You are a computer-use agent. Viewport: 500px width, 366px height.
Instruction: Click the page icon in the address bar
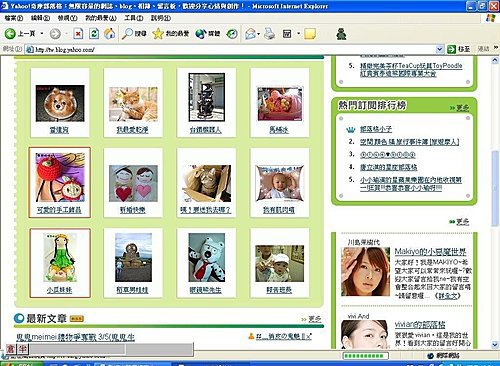tap(30, 50)
